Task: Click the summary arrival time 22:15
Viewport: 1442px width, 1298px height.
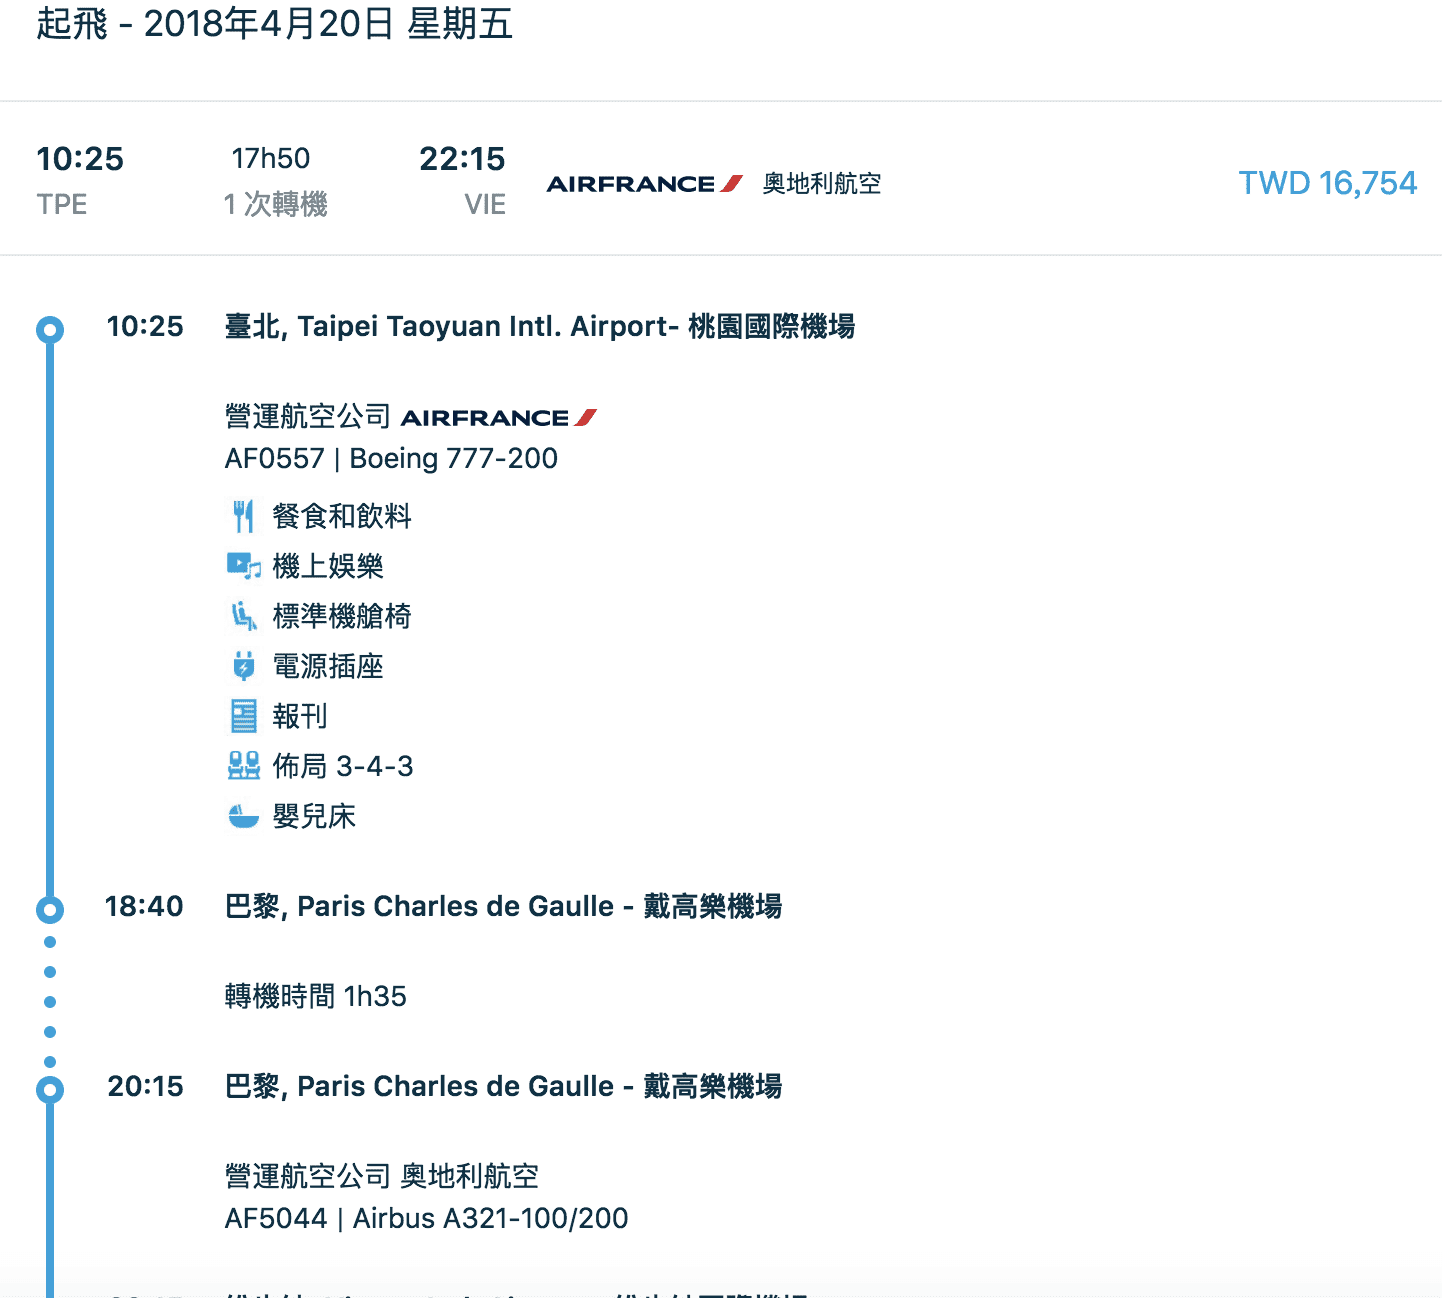Action: point(462,159)
